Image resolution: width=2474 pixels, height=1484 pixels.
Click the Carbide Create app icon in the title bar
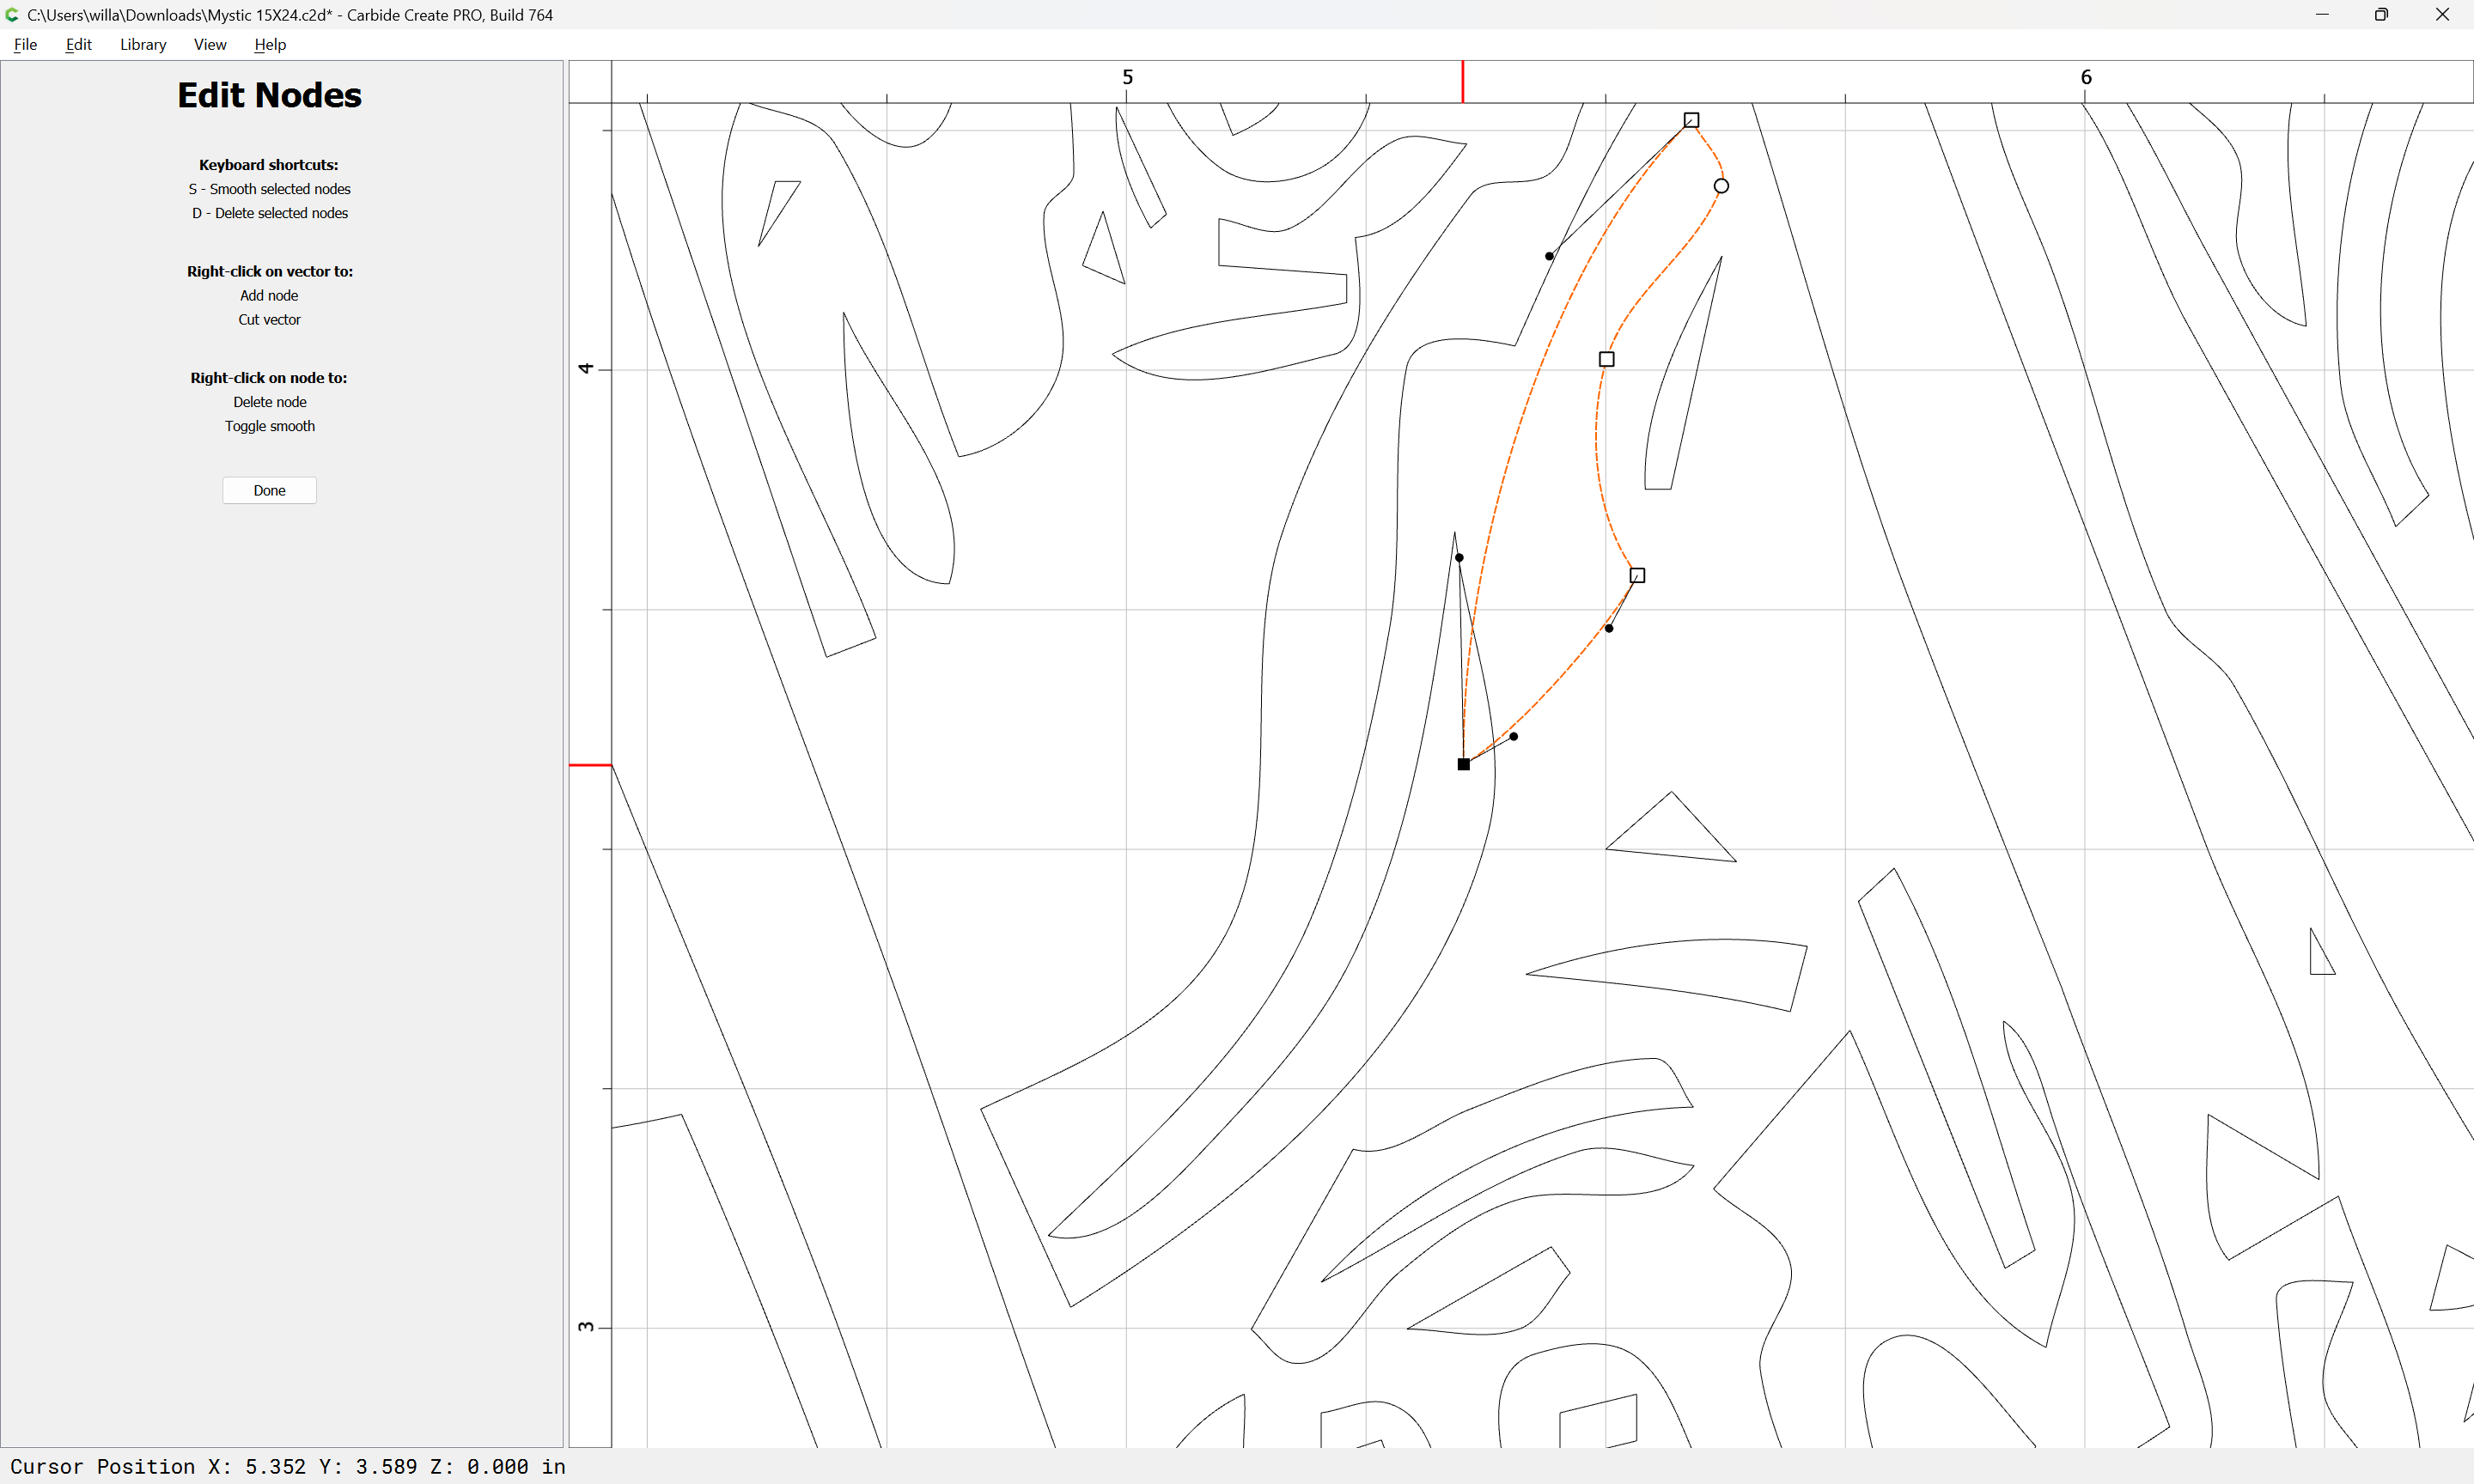pos(12,15)
